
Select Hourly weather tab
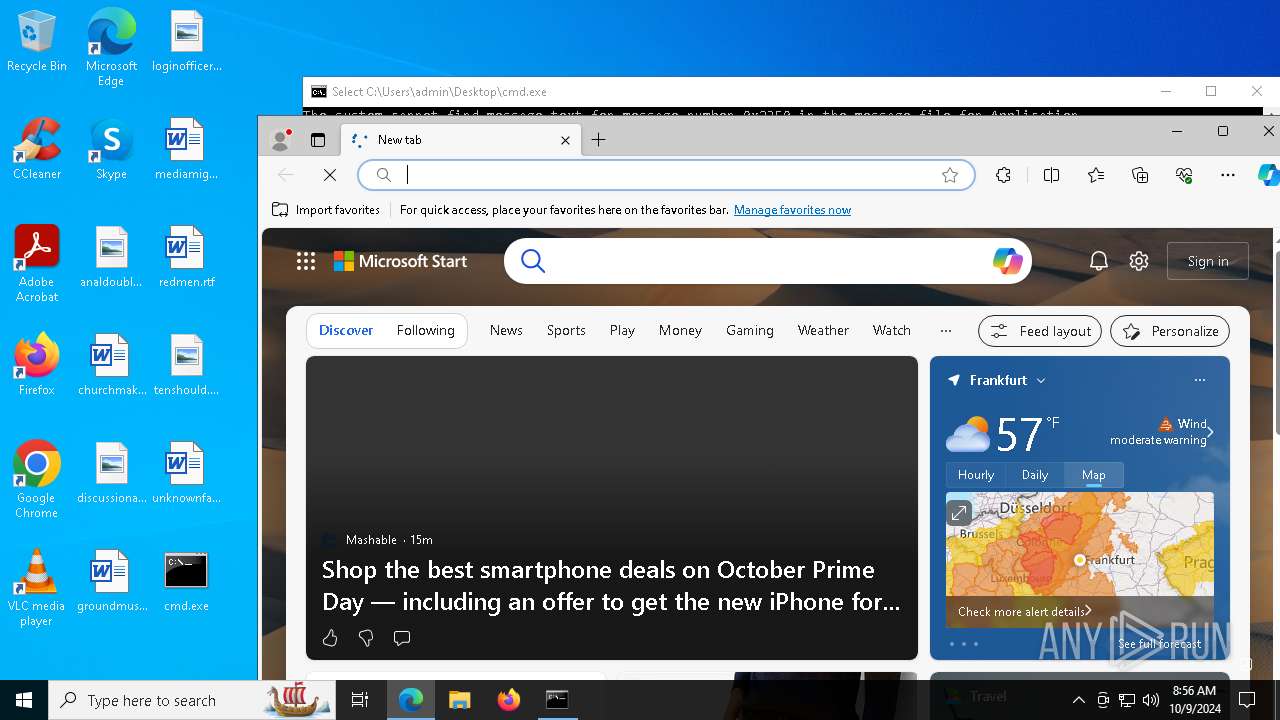tap(976, 475)
